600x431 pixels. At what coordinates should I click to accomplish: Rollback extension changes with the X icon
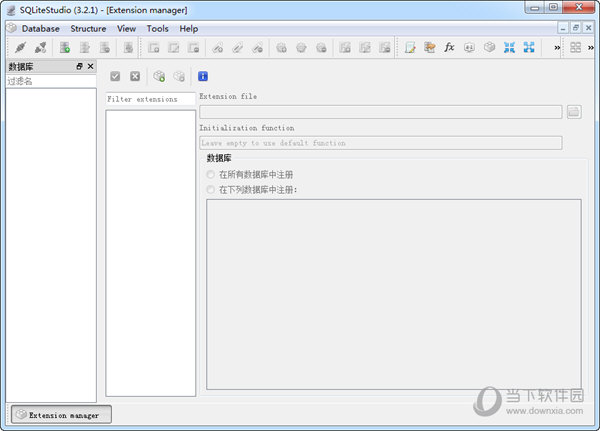click(x=135, y=76)
